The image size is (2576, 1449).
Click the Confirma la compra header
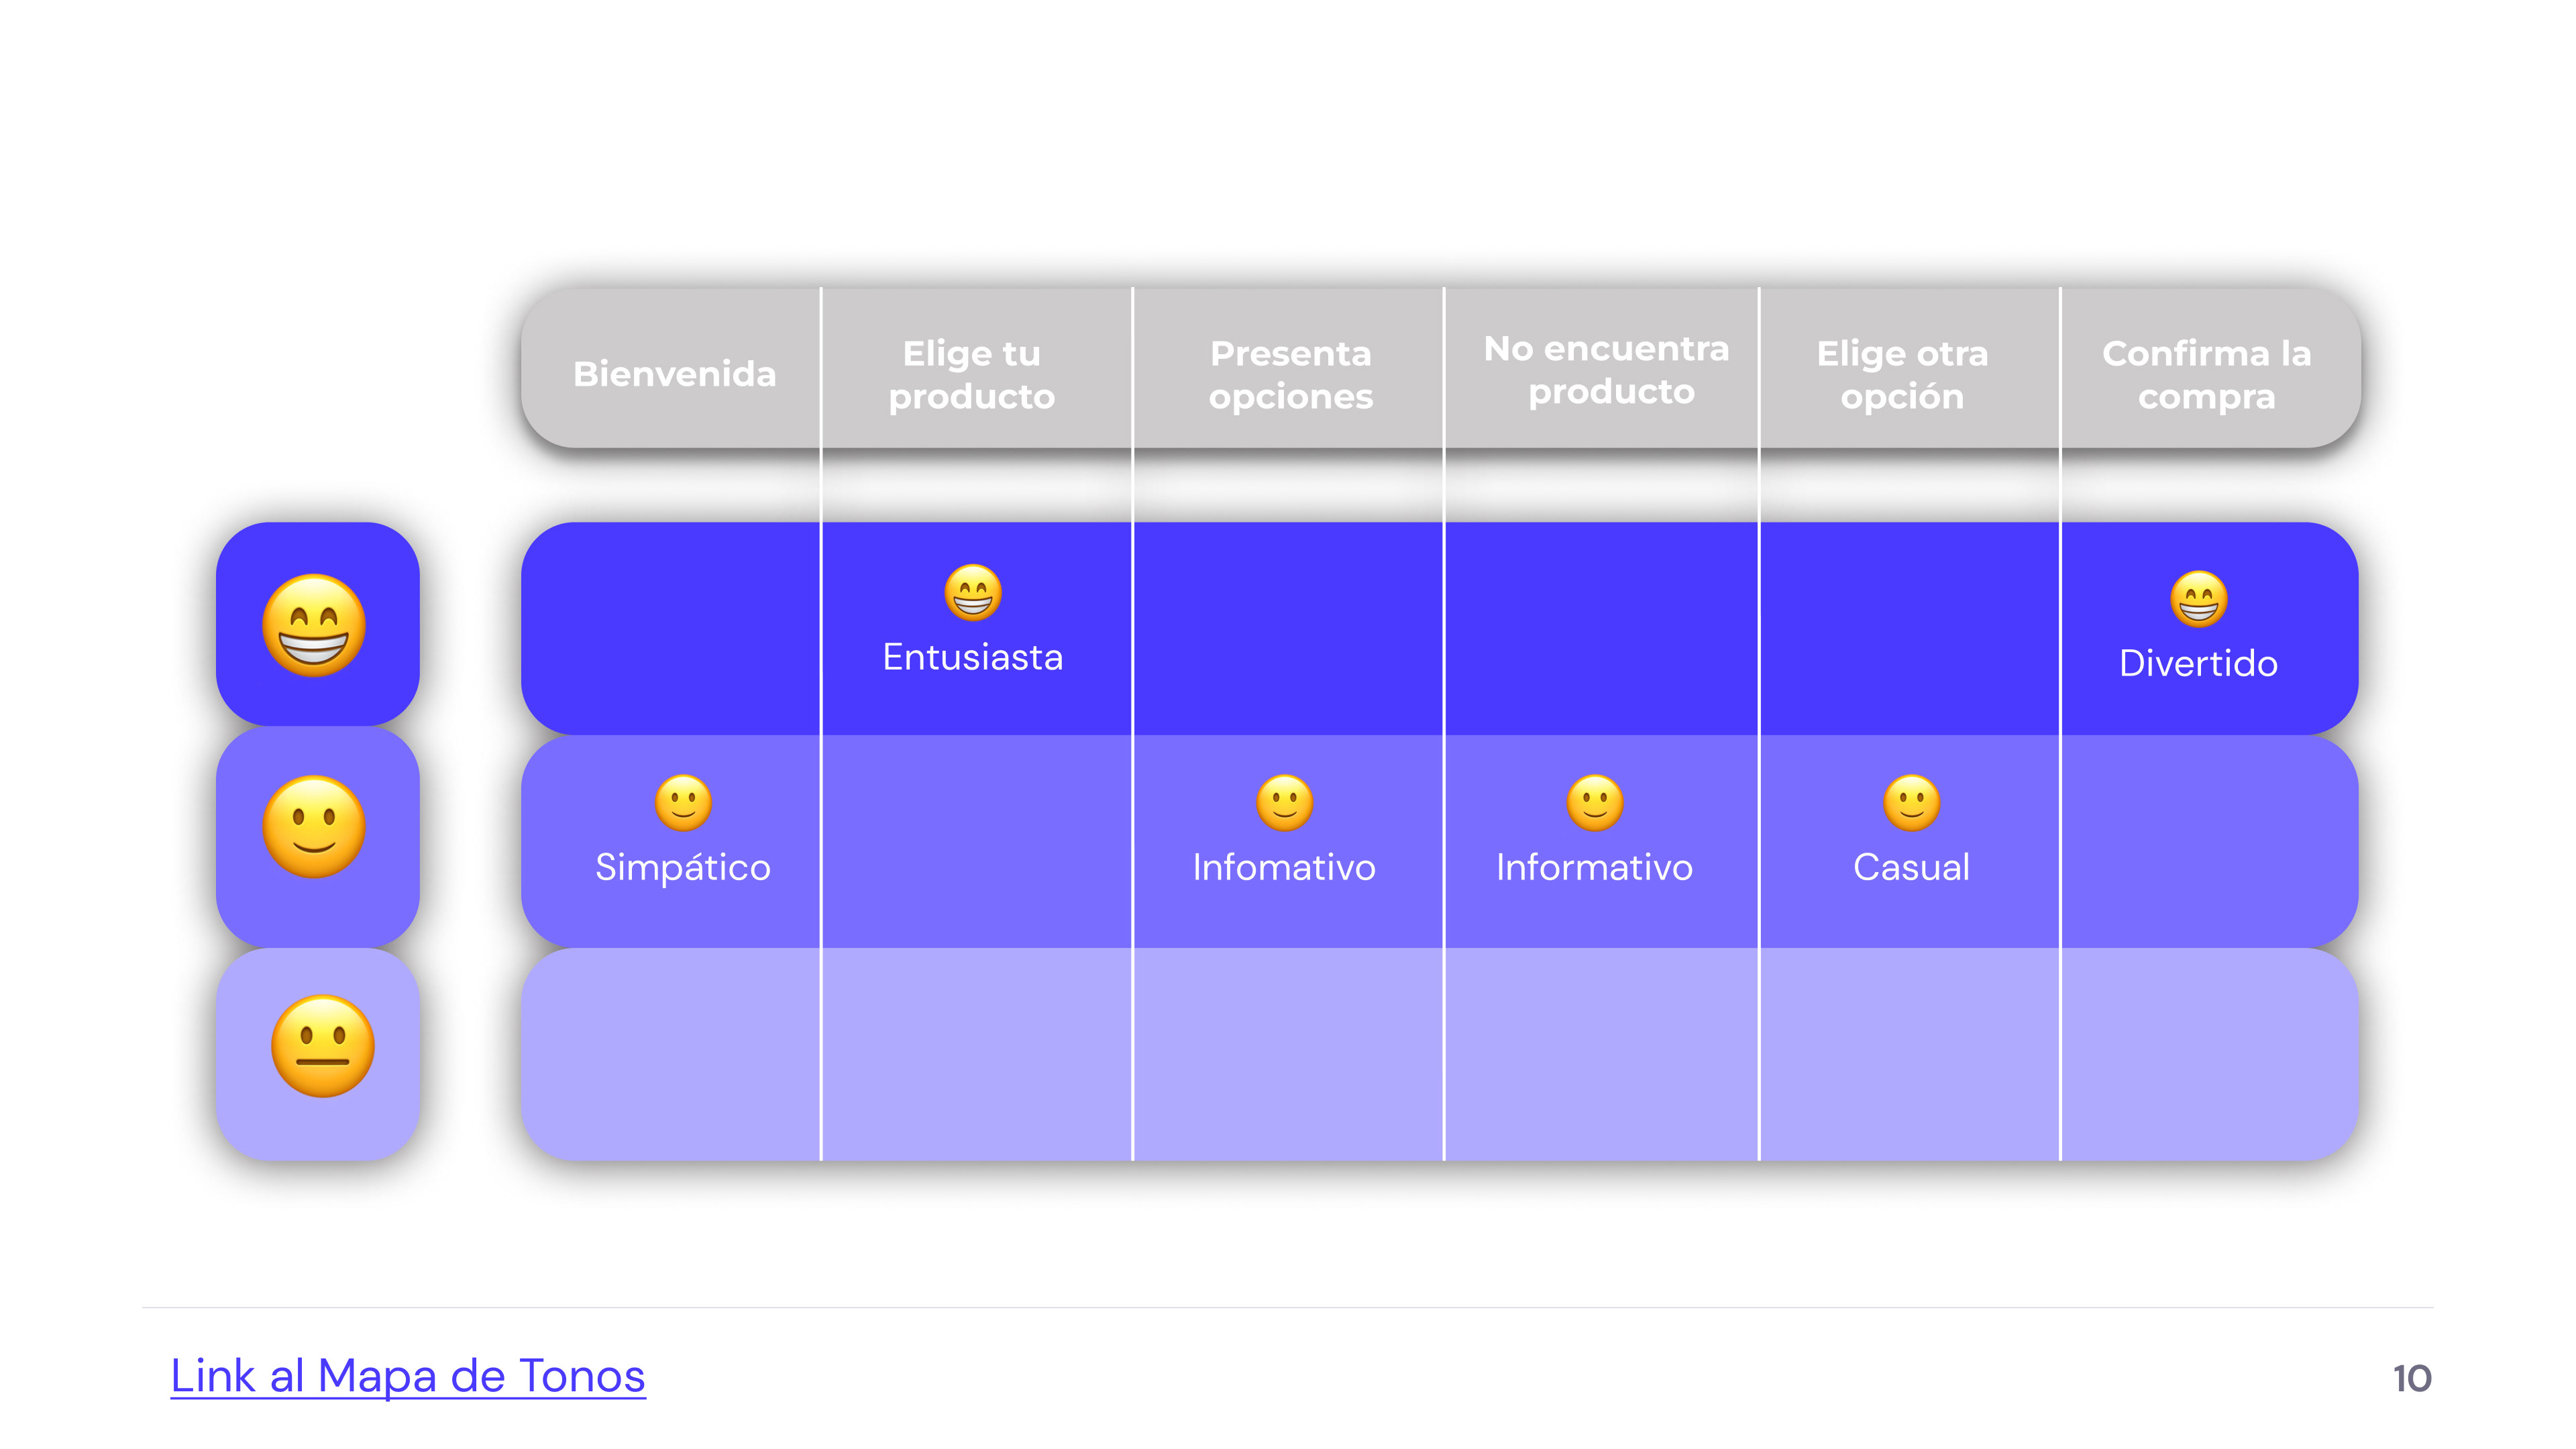pyautogui.click(x=2206, y=374)
